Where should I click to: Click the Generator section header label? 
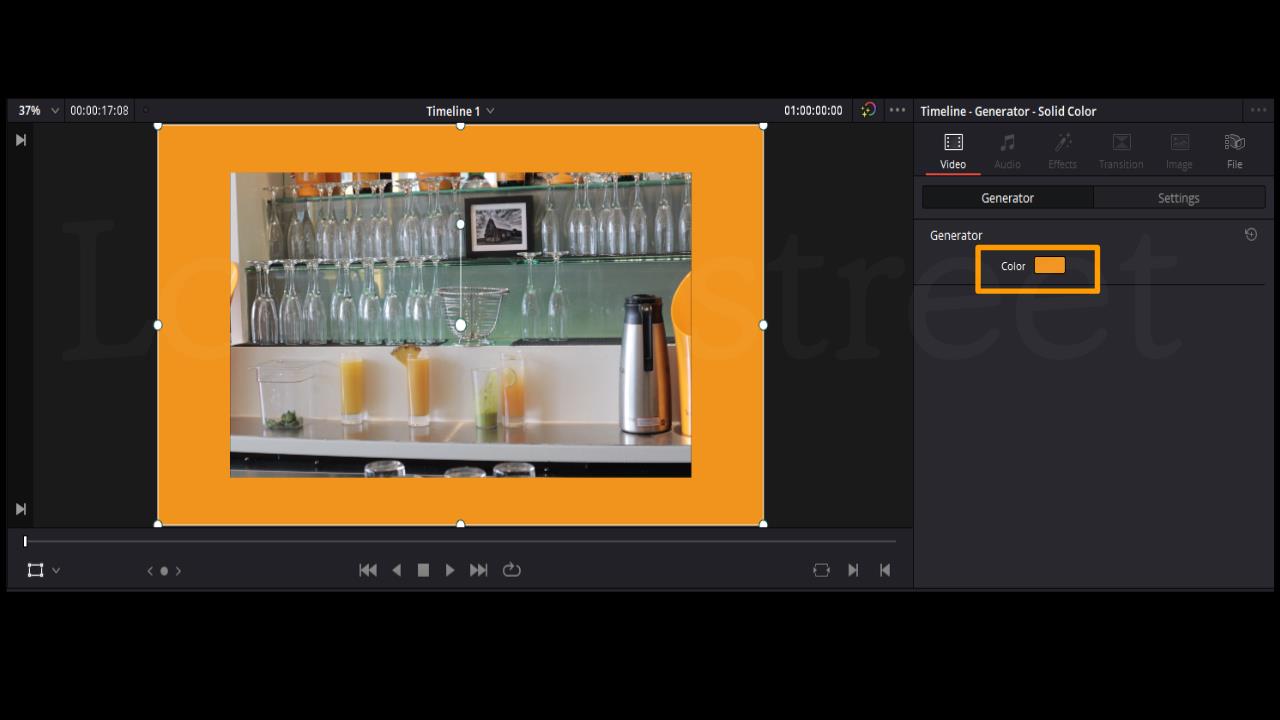point(956,235)
